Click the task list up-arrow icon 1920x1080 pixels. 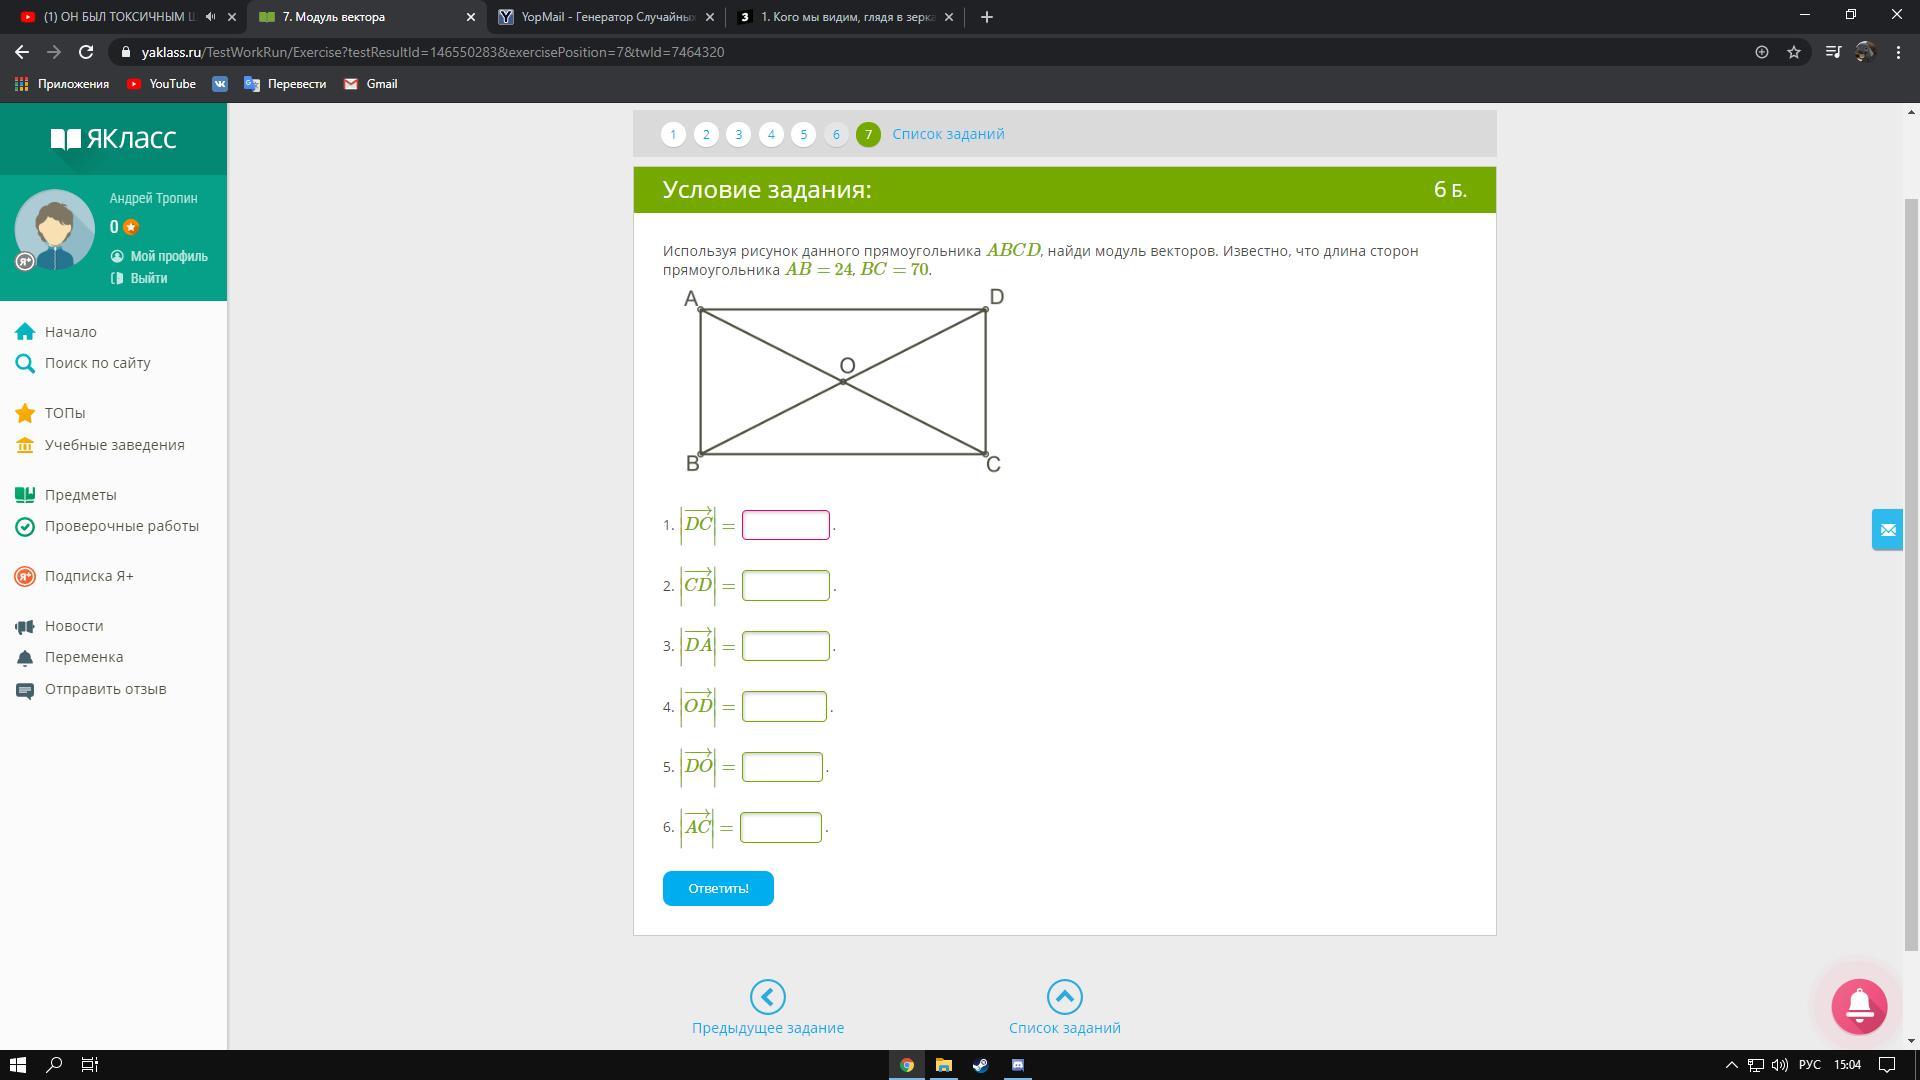pyautogui.click(x=1064, y=997)
